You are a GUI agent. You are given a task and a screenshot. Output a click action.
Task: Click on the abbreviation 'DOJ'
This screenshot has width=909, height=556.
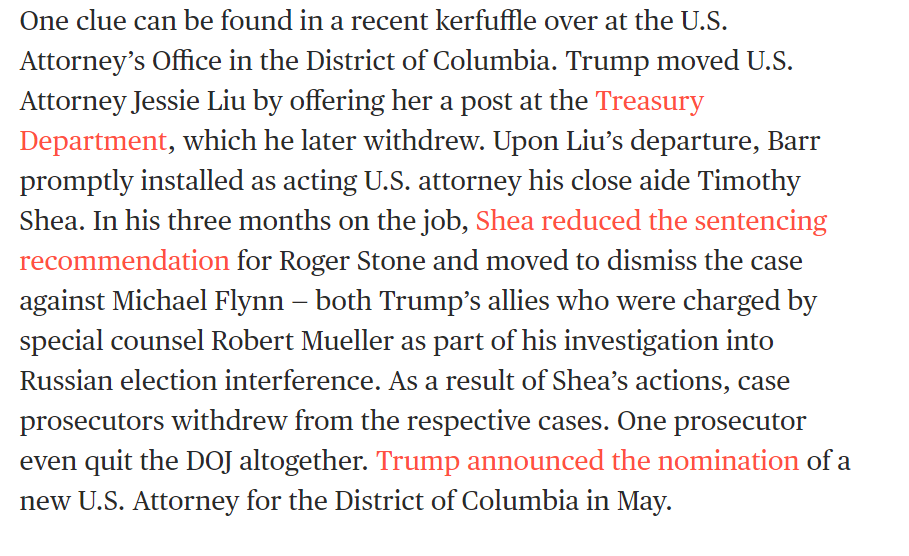click(209, 461)
